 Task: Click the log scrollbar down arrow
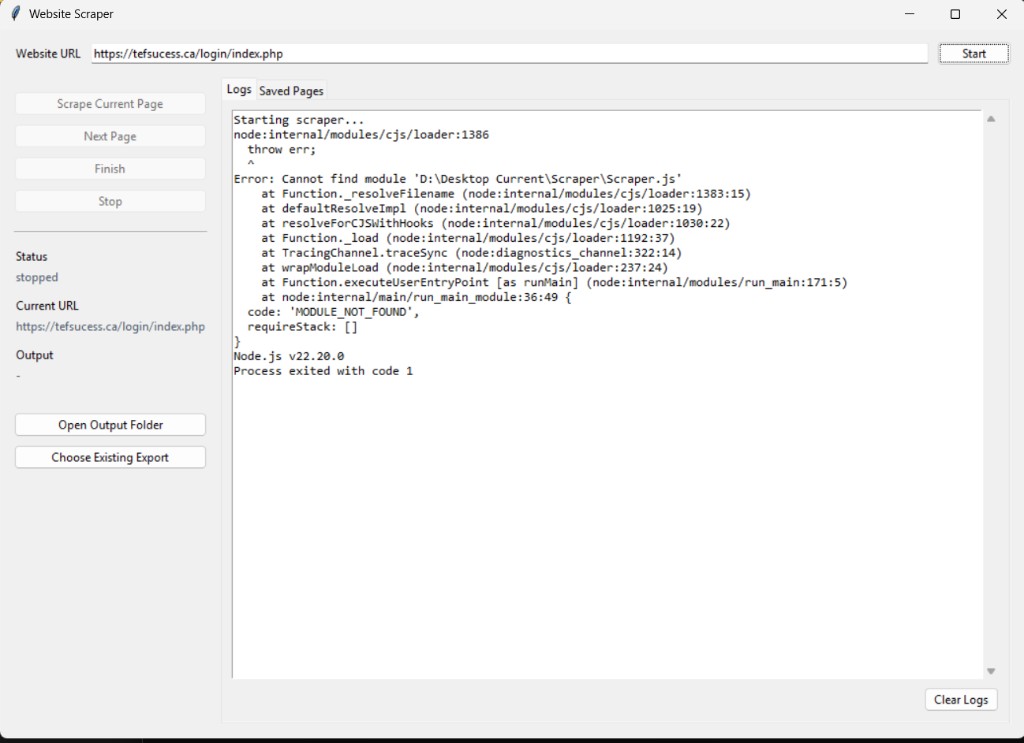991,671
